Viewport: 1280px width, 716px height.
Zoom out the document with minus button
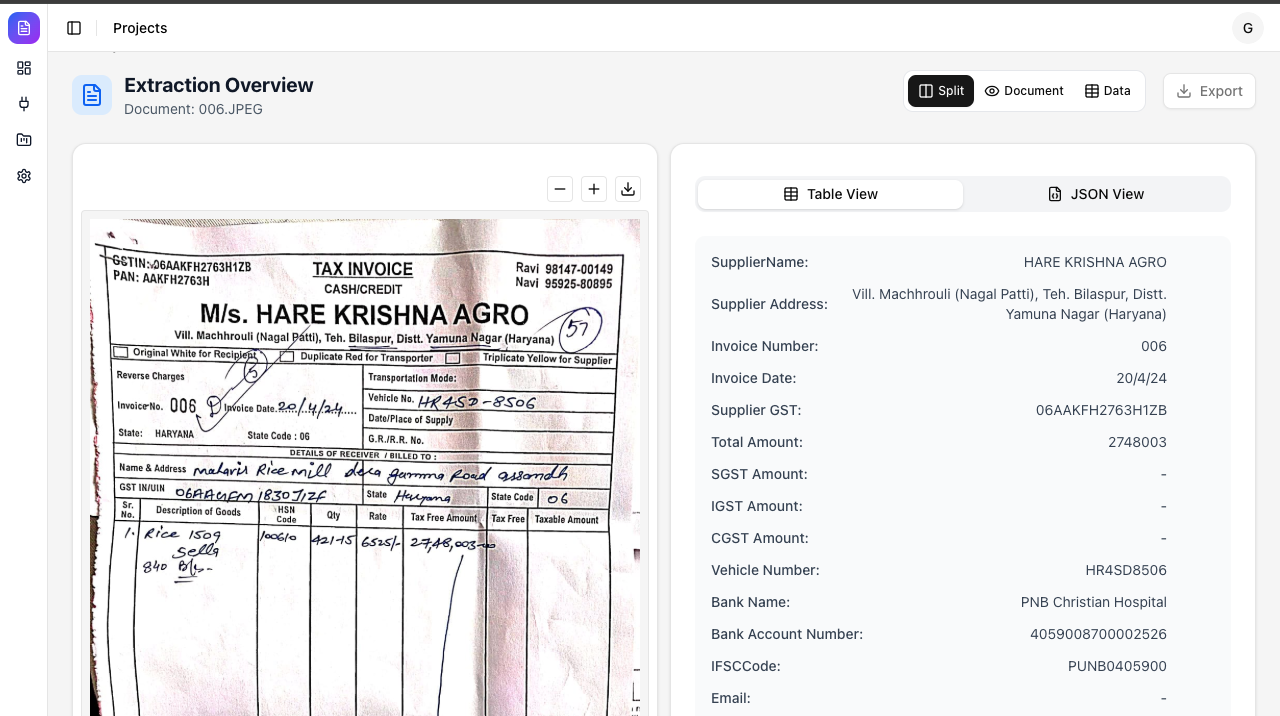click(x=560, y=189)
